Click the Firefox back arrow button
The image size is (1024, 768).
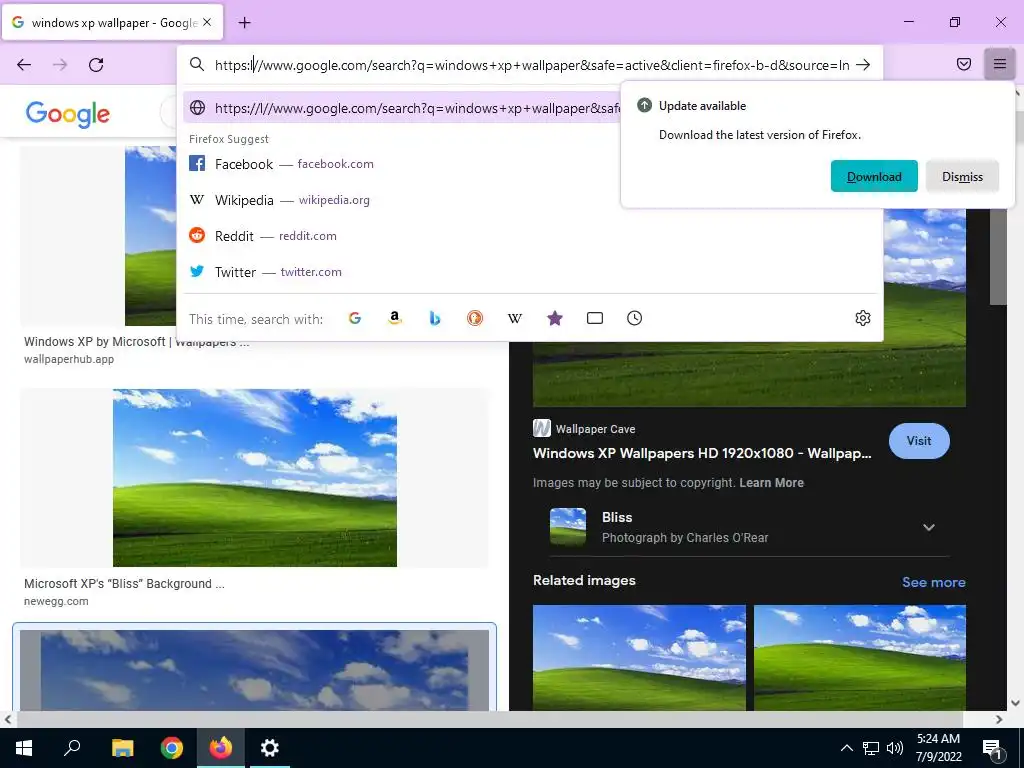[24, 65]
